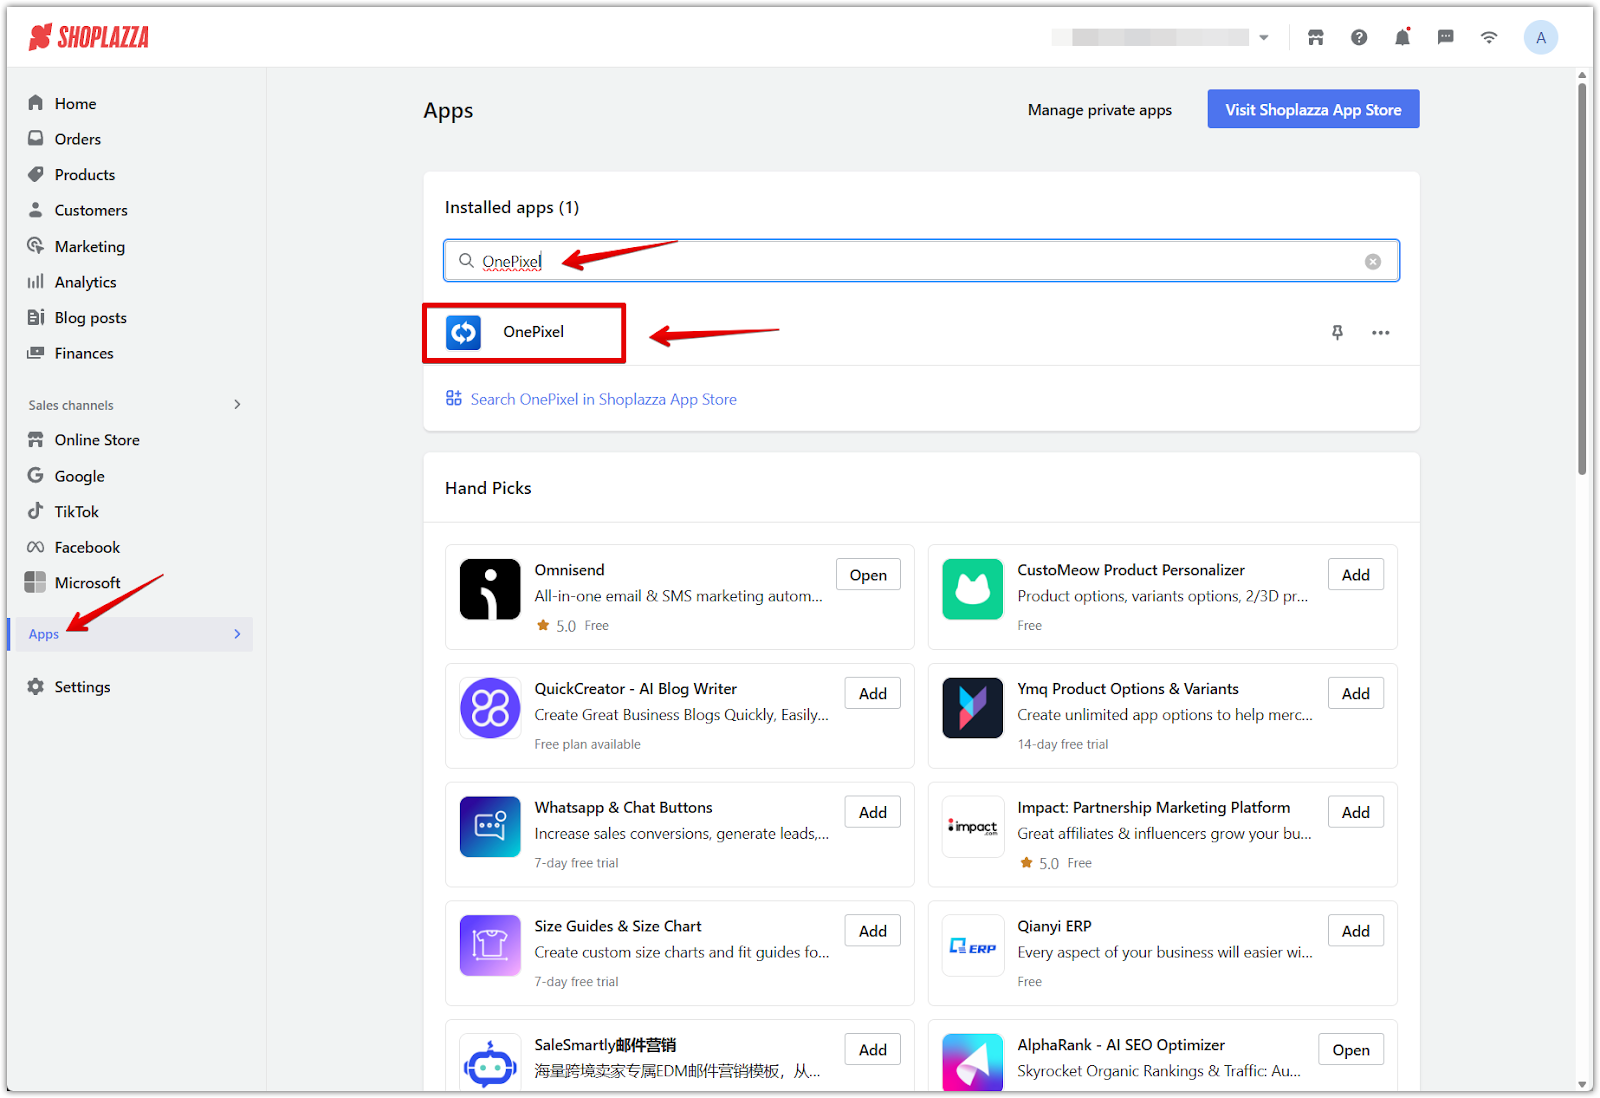This screenshot has width=1600, height=1098.
Task: Click the Impact app icon
Action: [972, 827]
